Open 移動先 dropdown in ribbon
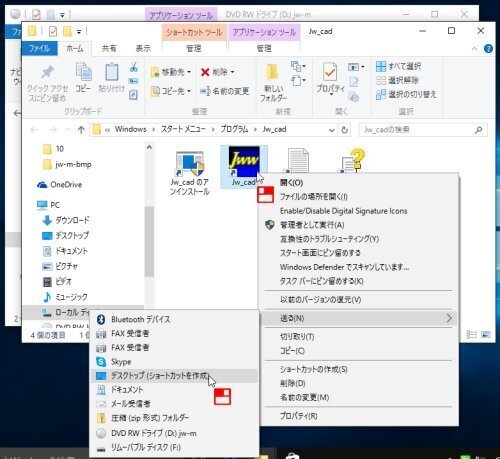Image resolution: width=500 pixels, height=459 pixels. (171, 72)
